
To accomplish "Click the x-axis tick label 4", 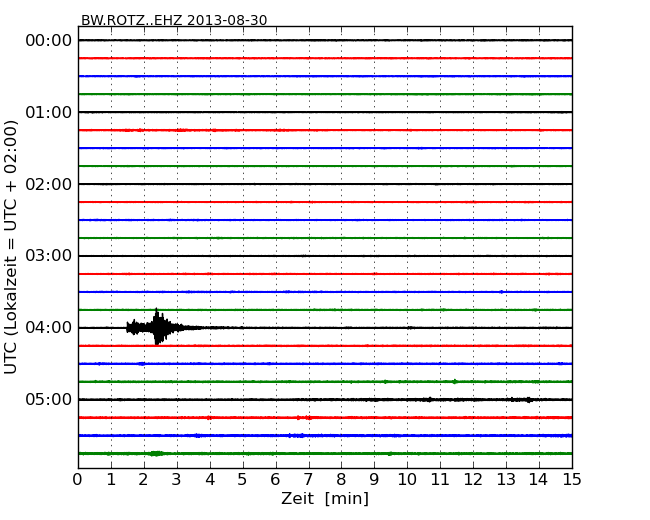I will click(210, 480).
